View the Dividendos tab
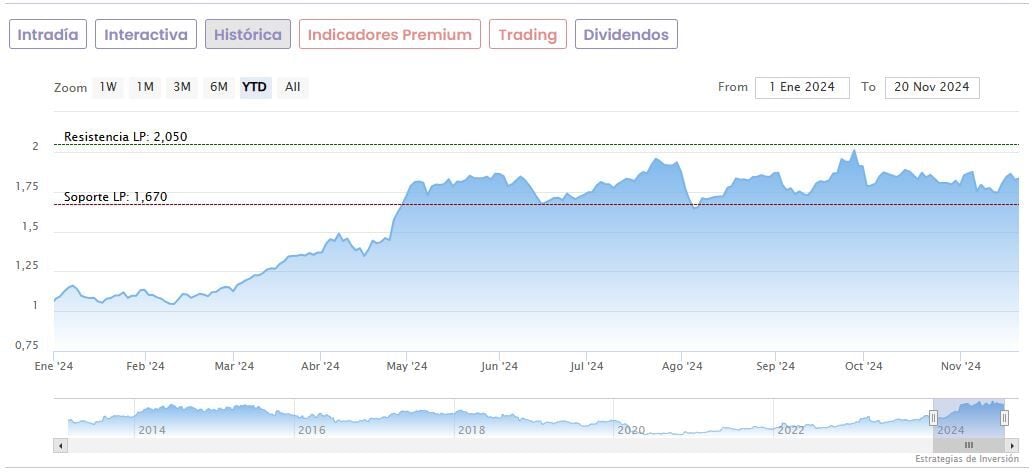 point(626,35)
